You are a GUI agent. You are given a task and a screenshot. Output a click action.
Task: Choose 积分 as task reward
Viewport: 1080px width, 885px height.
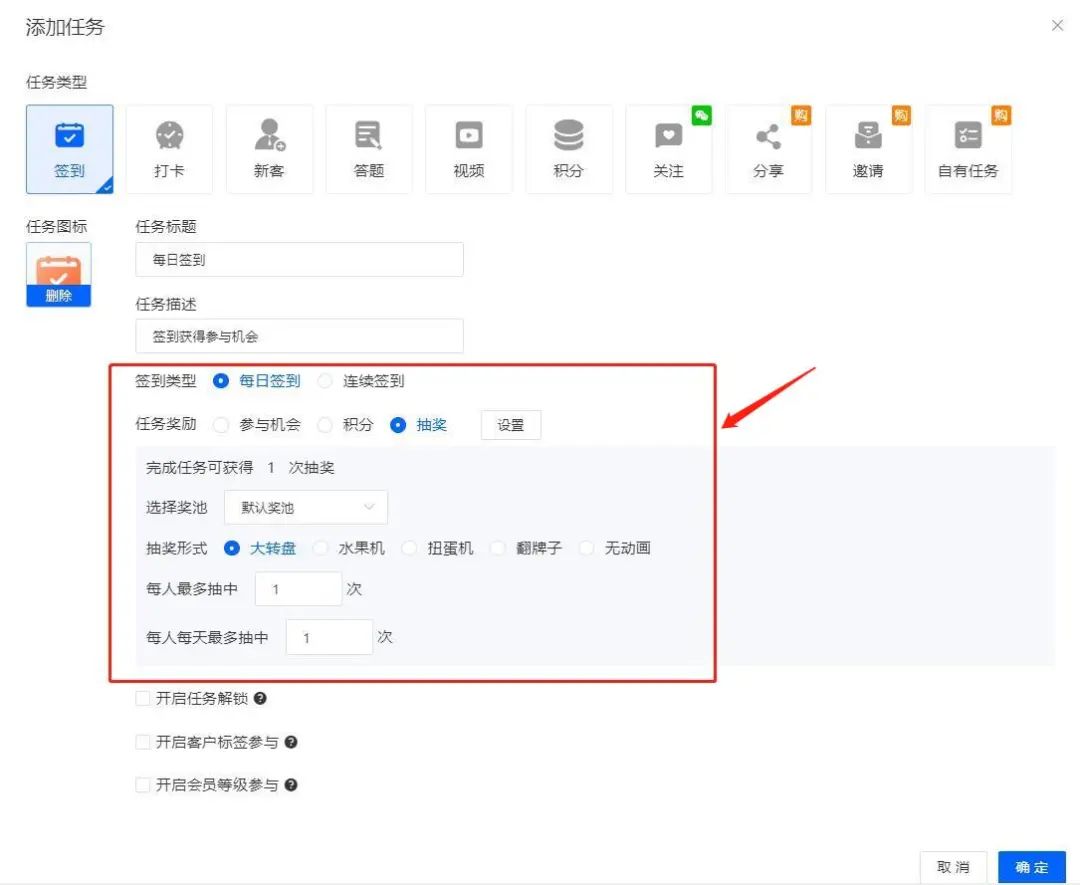coord(325,425)
